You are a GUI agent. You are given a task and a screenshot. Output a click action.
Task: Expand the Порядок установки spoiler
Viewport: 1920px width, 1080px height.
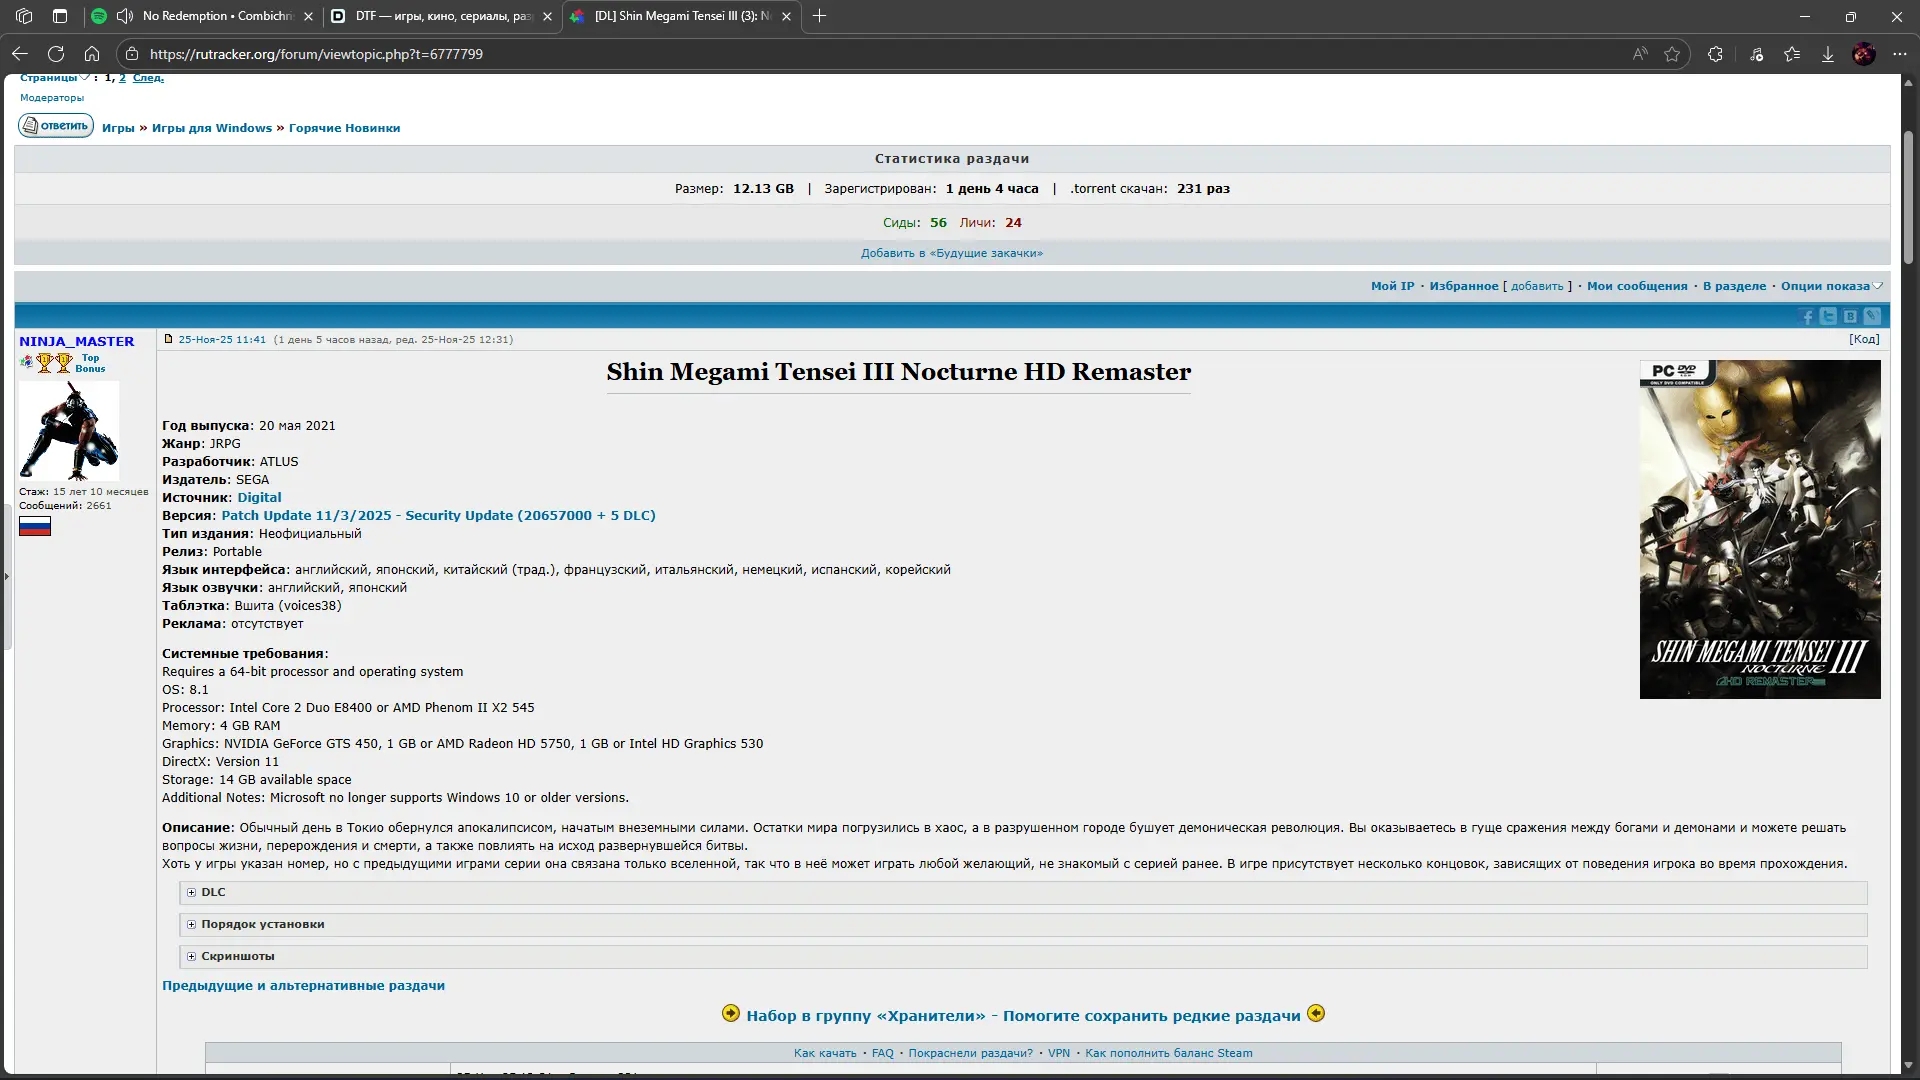[262, 924]
